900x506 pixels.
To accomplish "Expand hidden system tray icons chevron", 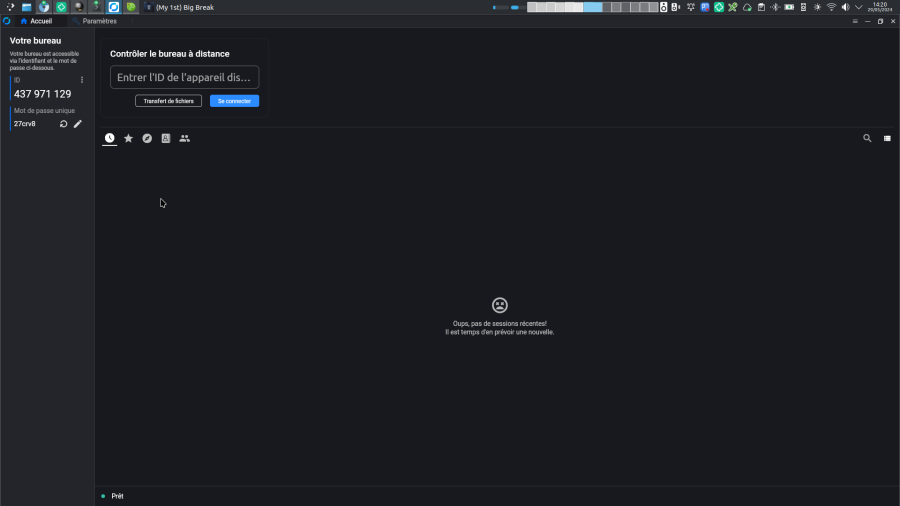I will pos(859,7).
